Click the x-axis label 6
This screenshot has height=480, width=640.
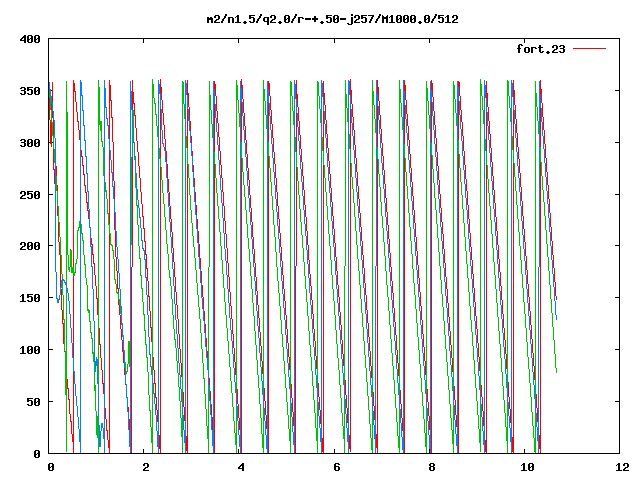pos(337,467)
